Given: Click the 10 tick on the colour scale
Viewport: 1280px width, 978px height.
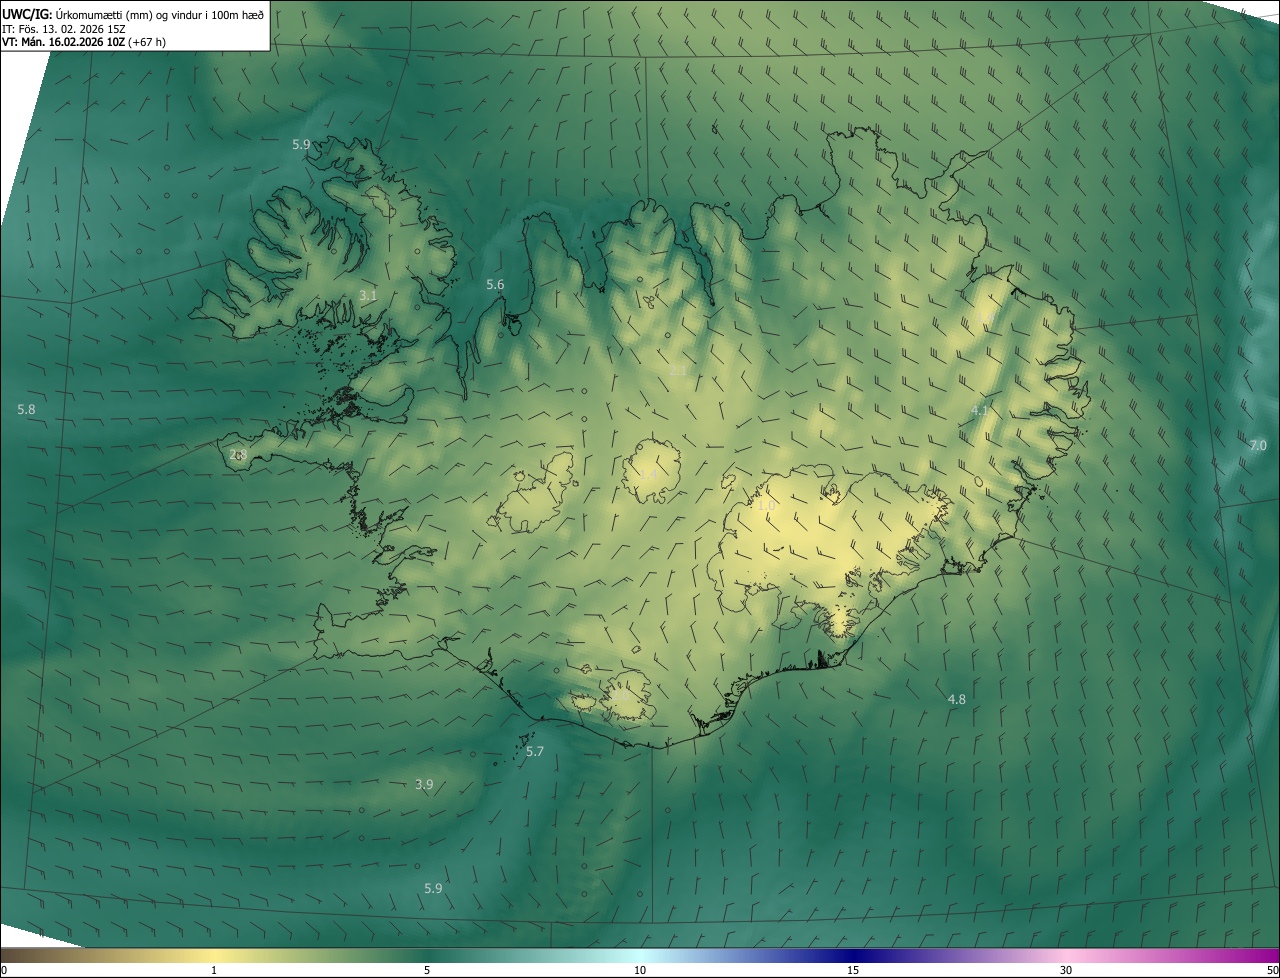Looking at the screenshot, I should point(640,971).
